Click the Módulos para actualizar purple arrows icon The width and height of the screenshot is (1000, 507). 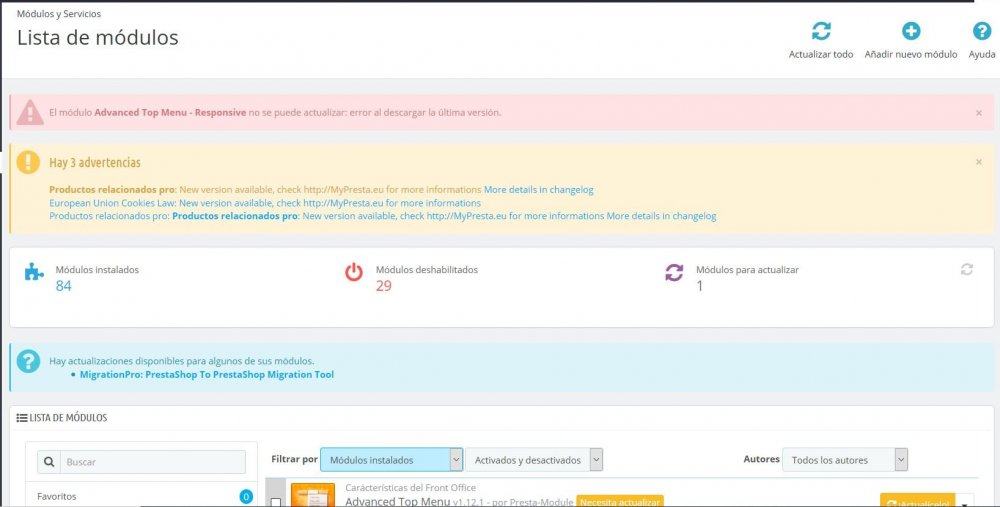pos(674,272)
